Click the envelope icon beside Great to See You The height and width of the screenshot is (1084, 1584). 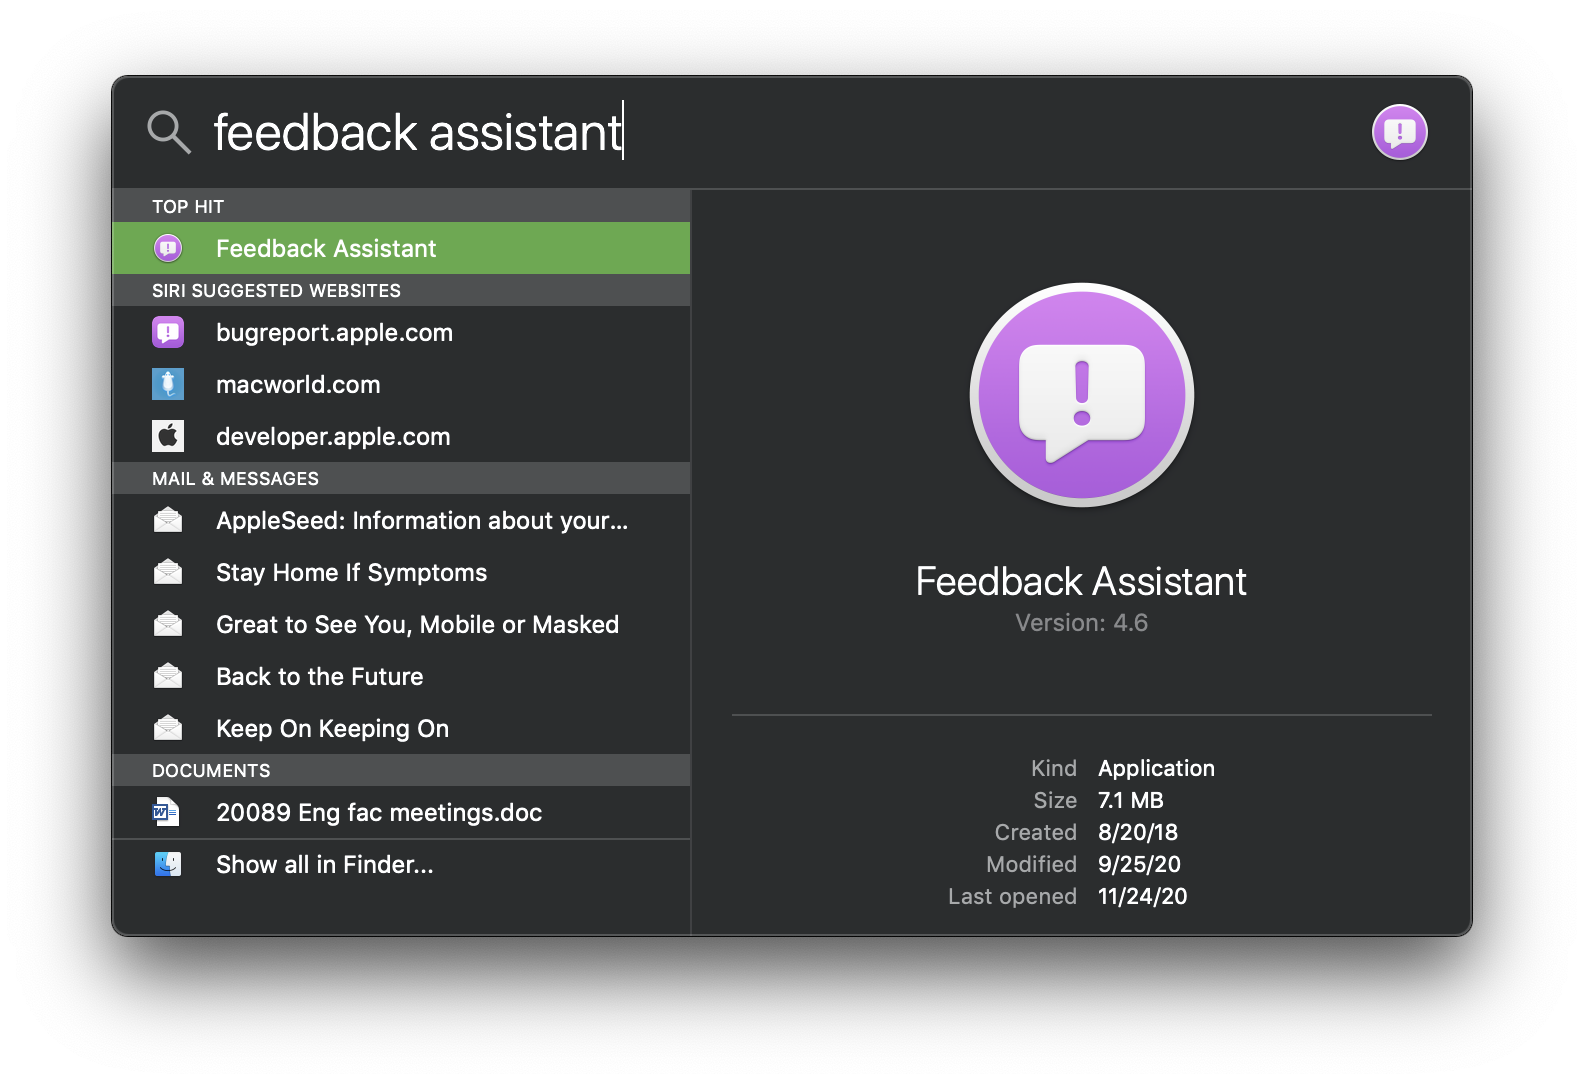[168, 624]
